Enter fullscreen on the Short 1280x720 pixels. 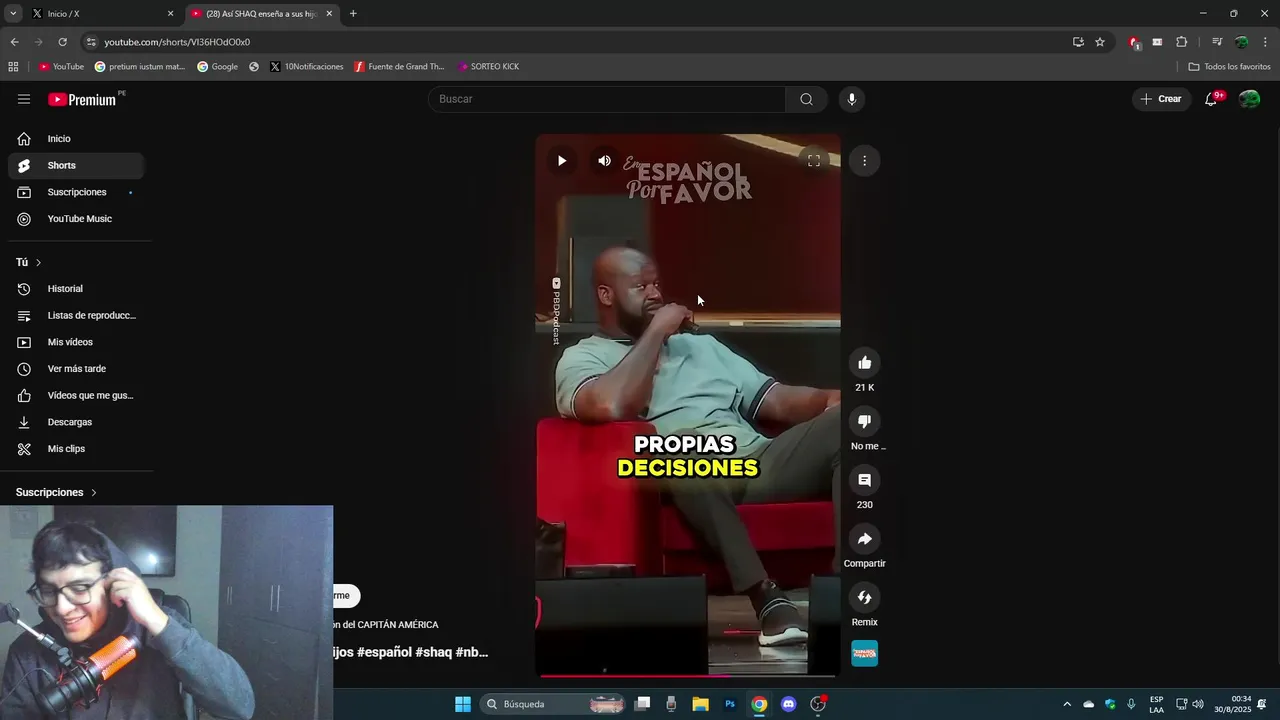click(814, 161)
